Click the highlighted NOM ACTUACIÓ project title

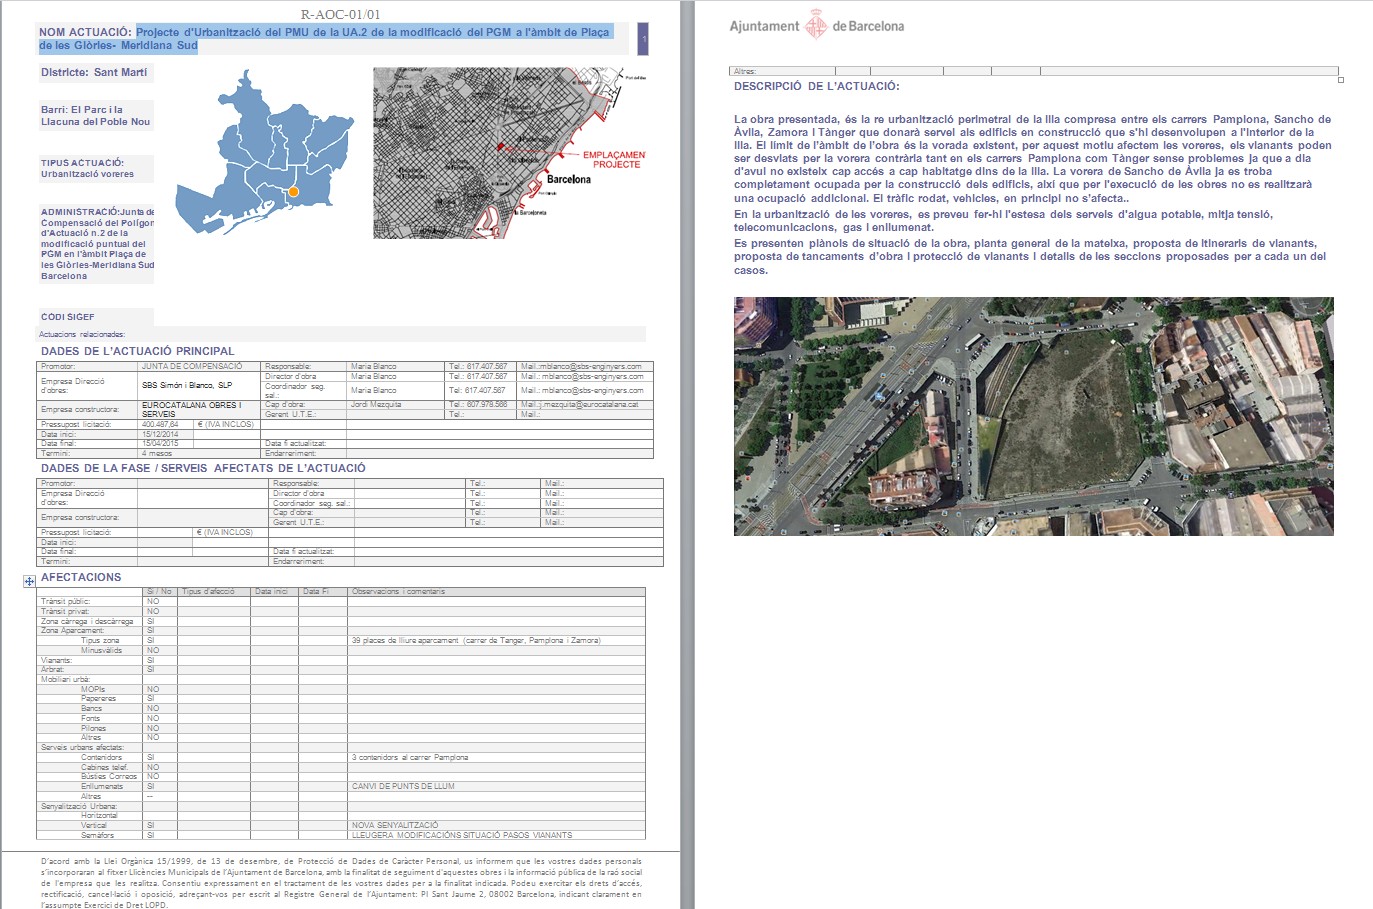pos(372,33)
